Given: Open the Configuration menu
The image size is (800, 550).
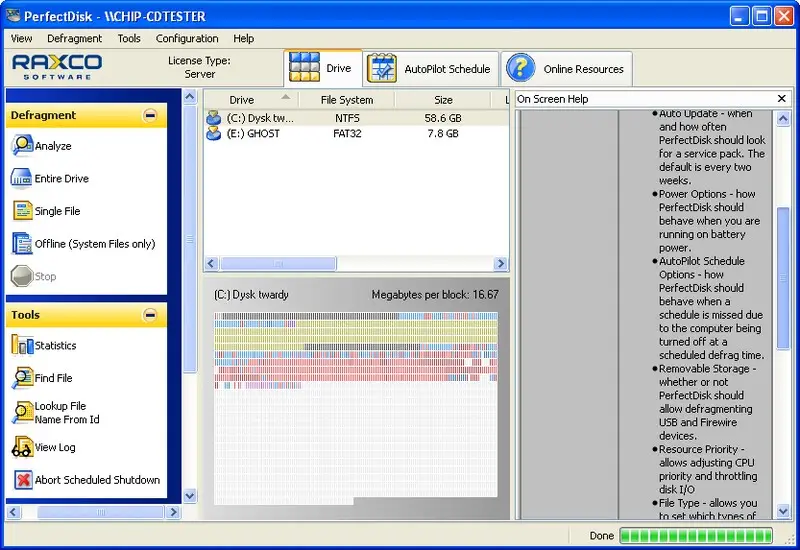Looking at the screenshot, I should click(x=187, y=38).
